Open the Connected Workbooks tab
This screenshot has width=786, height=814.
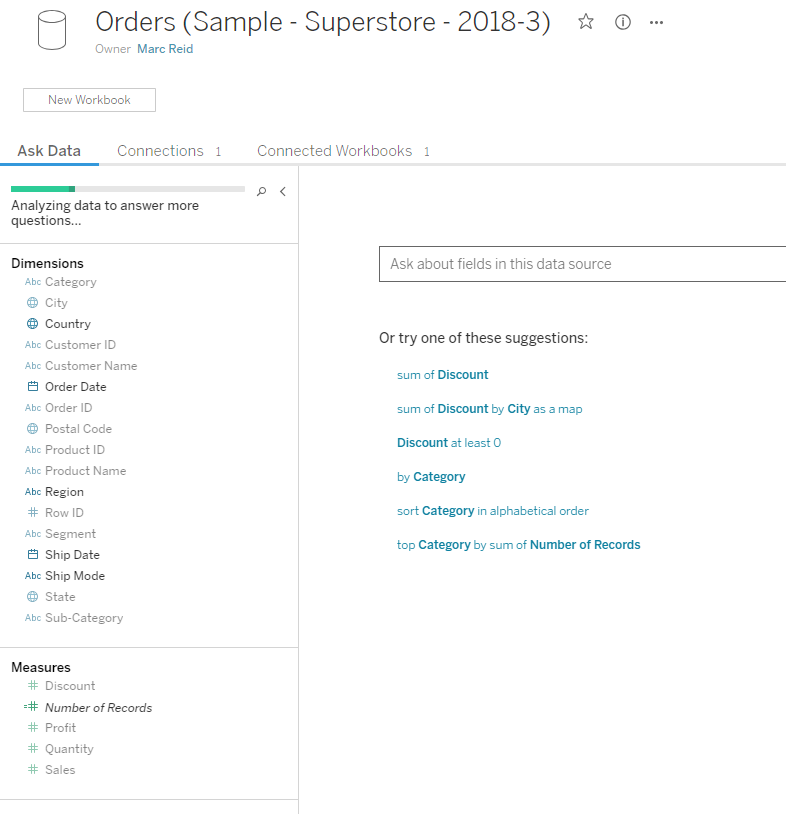[x=334, y=151]
